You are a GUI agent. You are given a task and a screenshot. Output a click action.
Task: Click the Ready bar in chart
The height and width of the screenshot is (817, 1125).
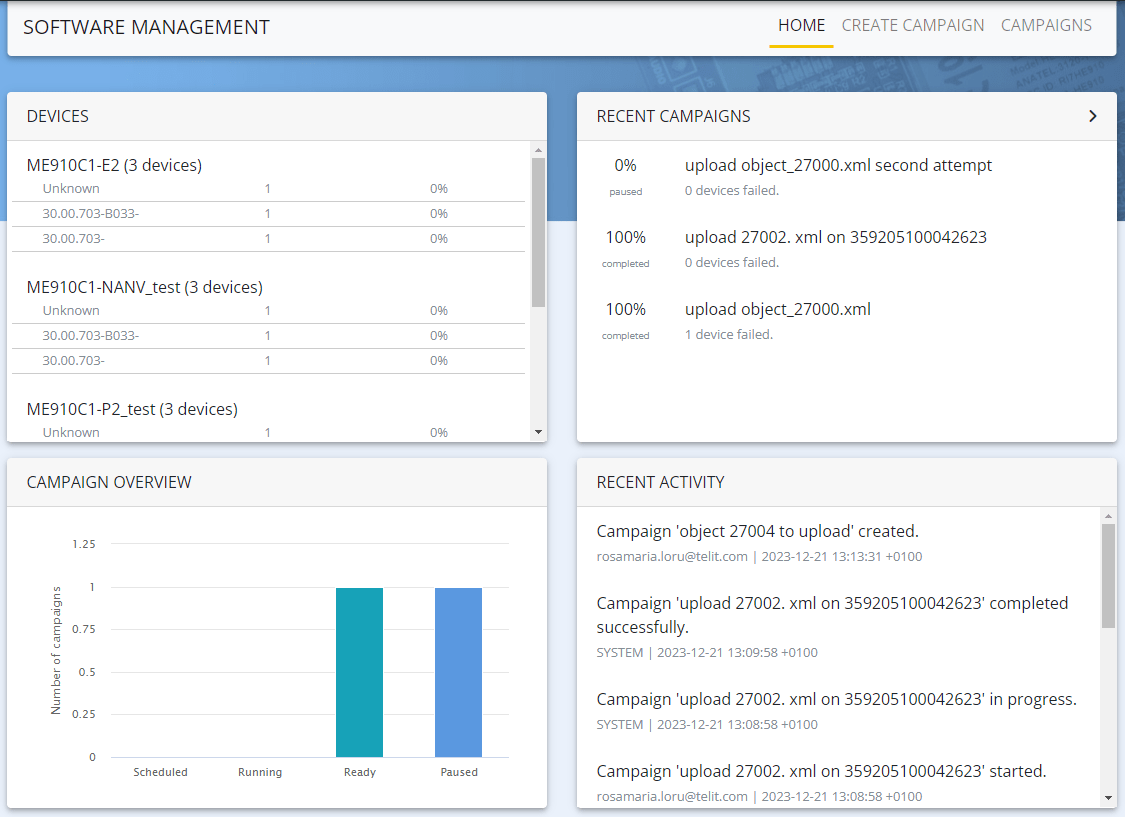(x=359, y=672)
